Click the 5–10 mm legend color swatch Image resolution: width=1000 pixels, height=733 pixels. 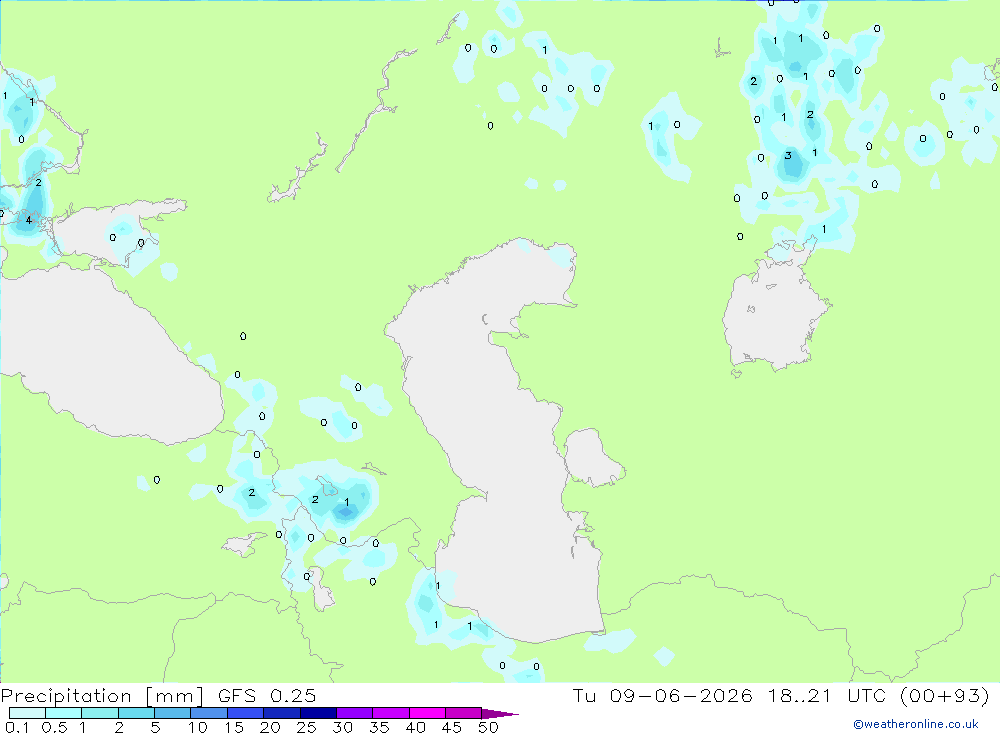[x=173, y=713]
